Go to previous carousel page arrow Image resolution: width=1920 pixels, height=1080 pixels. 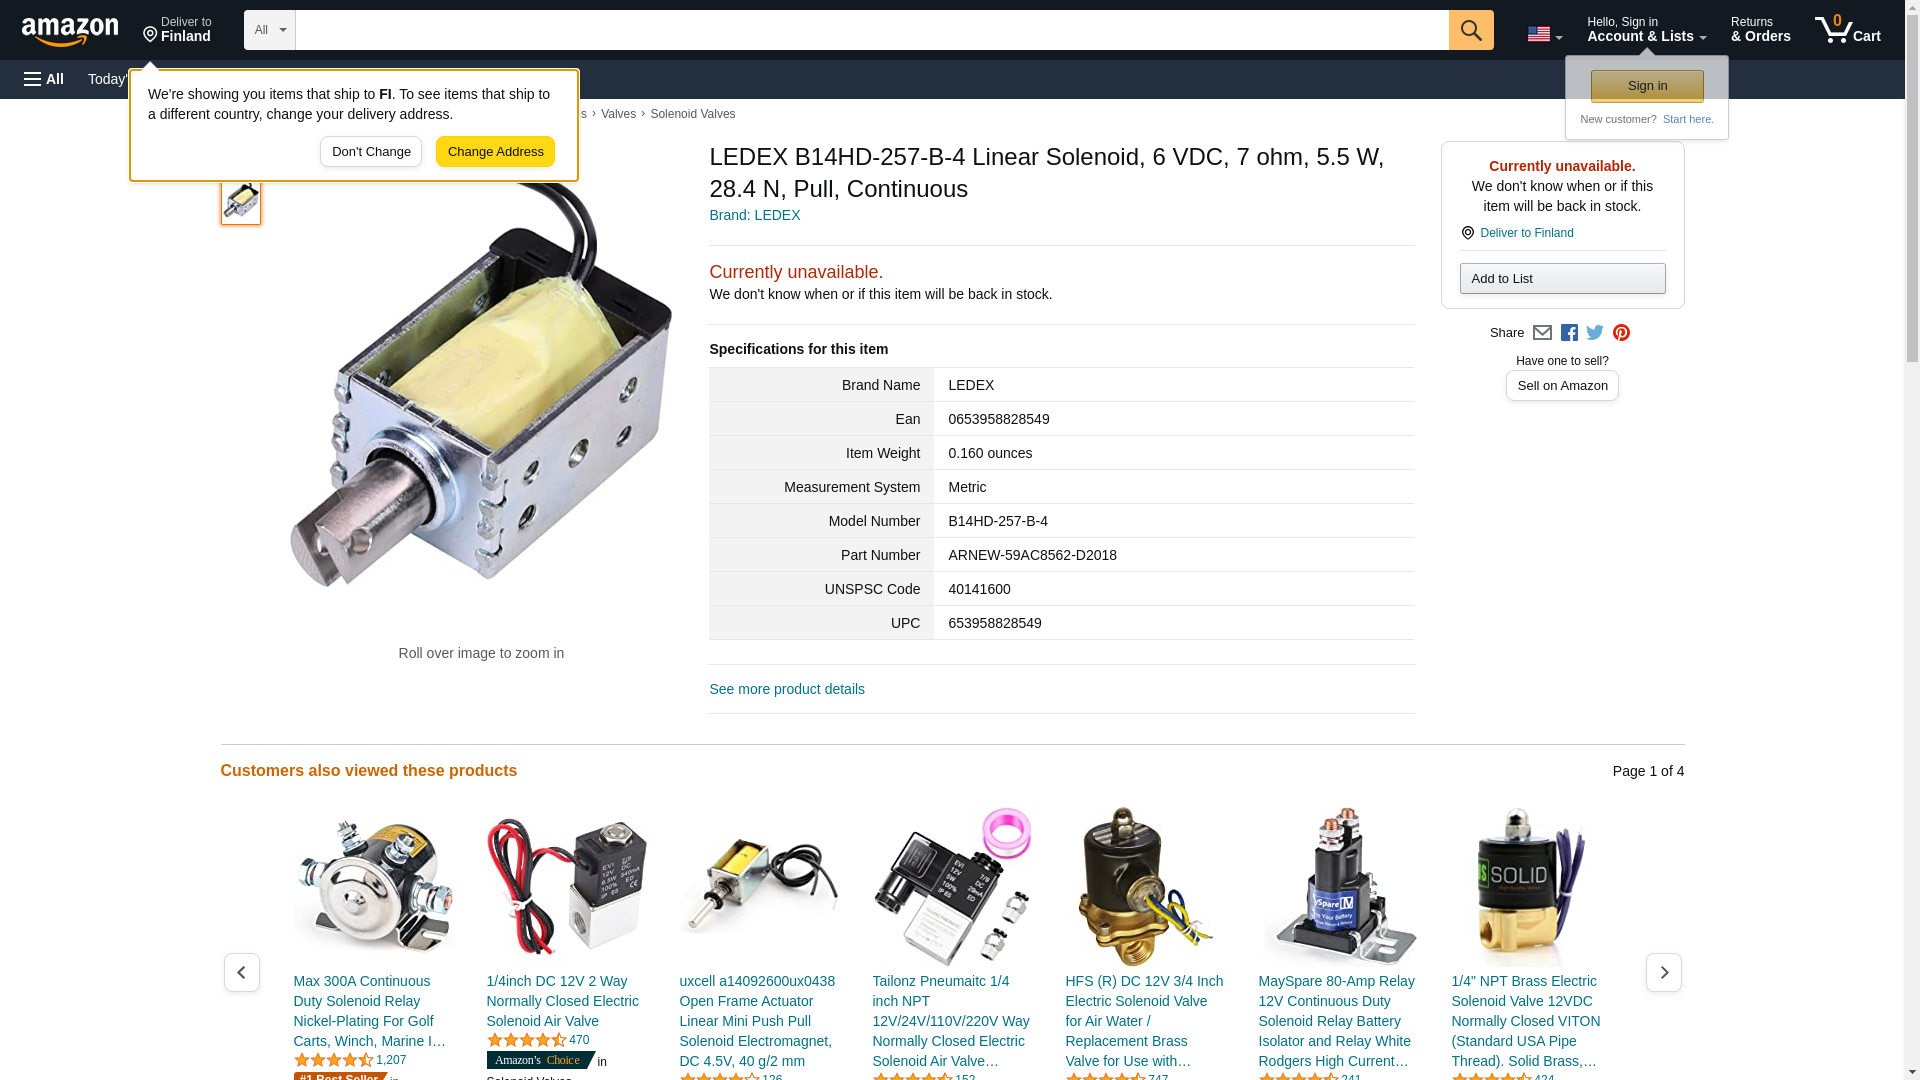pyautogui.click(x=242, y=972)
